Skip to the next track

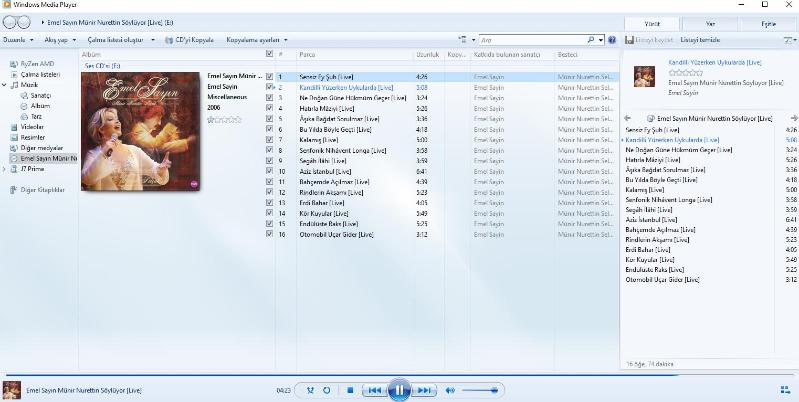tap(424, 390)
